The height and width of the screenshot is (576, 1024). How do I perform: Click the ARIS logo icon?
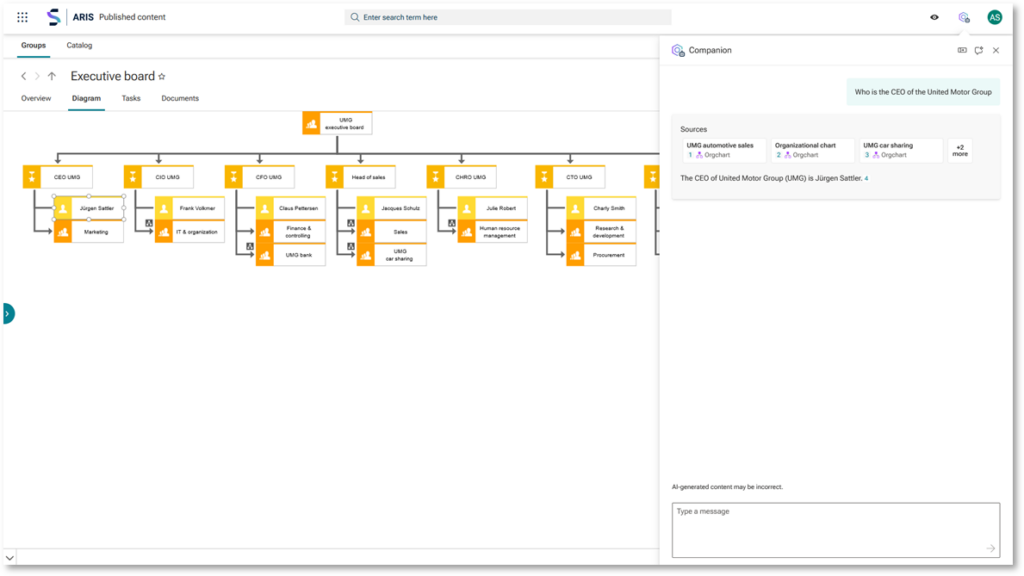click(x=54, y=17)
